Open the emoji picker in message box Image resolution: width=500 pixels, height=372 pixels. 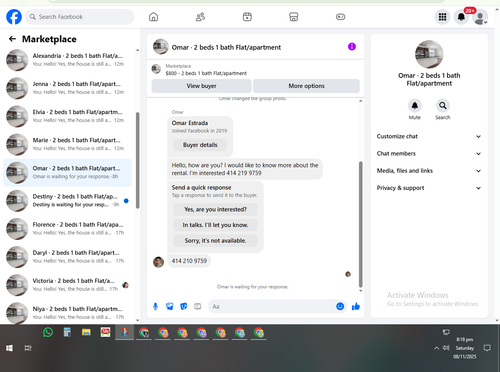pos(340,306)
